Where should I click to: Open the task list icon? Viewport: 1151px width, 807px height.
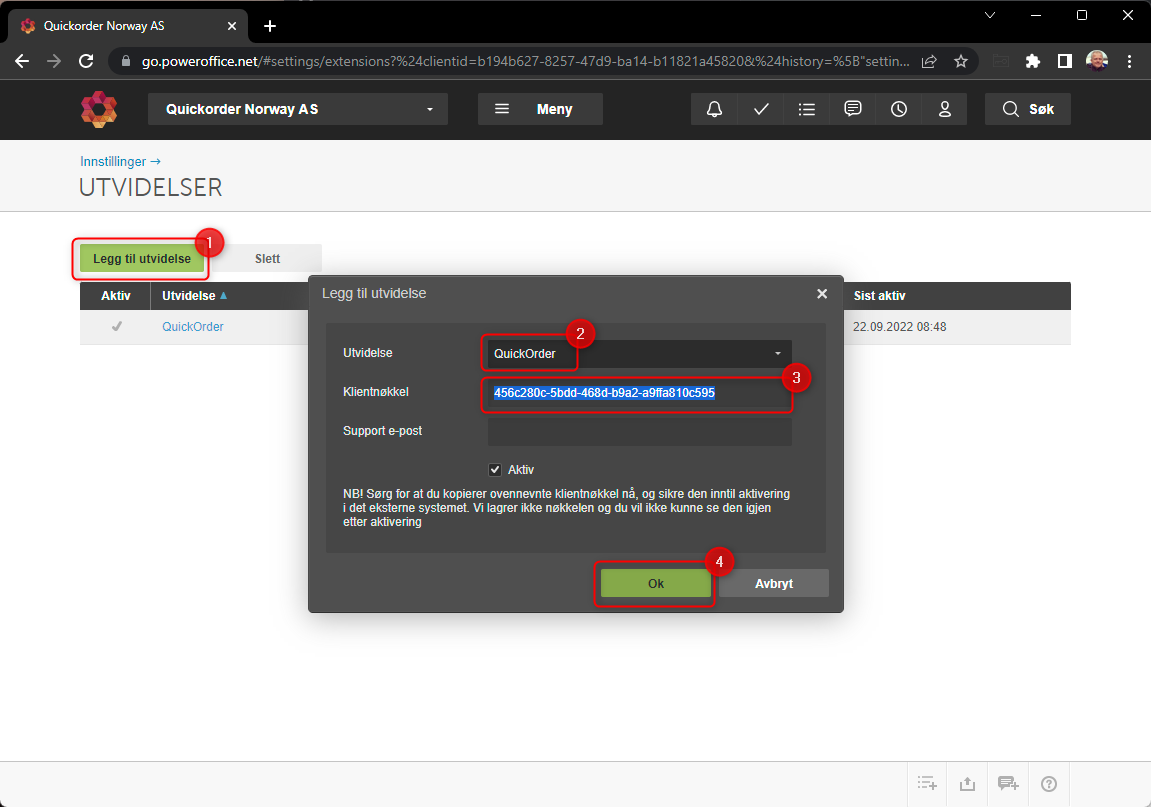pyautogui.click(x=807, y=109)
